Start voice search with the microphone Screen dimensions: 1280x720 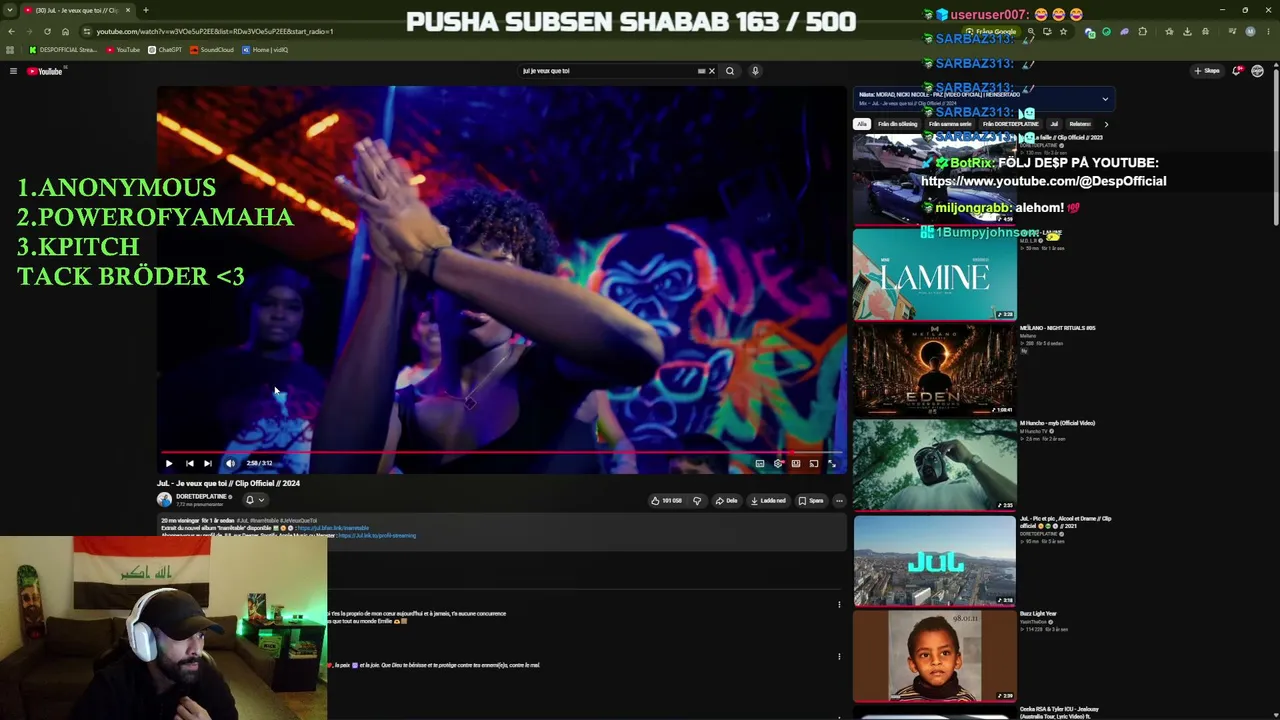pyautogui.click(x=755, y=71)
